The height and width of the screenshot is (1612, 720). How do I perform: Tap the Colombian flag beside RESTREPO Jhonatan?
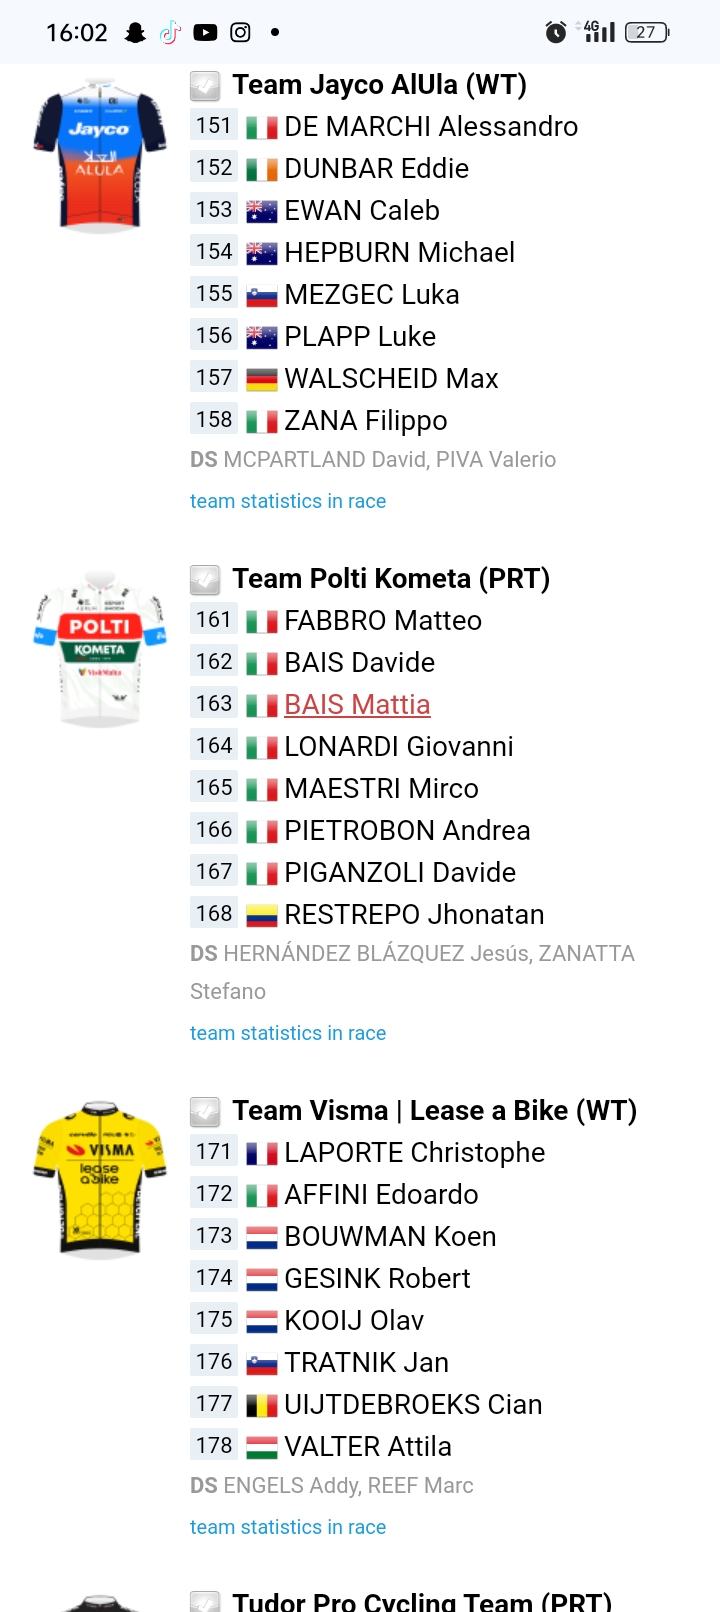[262, 915]
